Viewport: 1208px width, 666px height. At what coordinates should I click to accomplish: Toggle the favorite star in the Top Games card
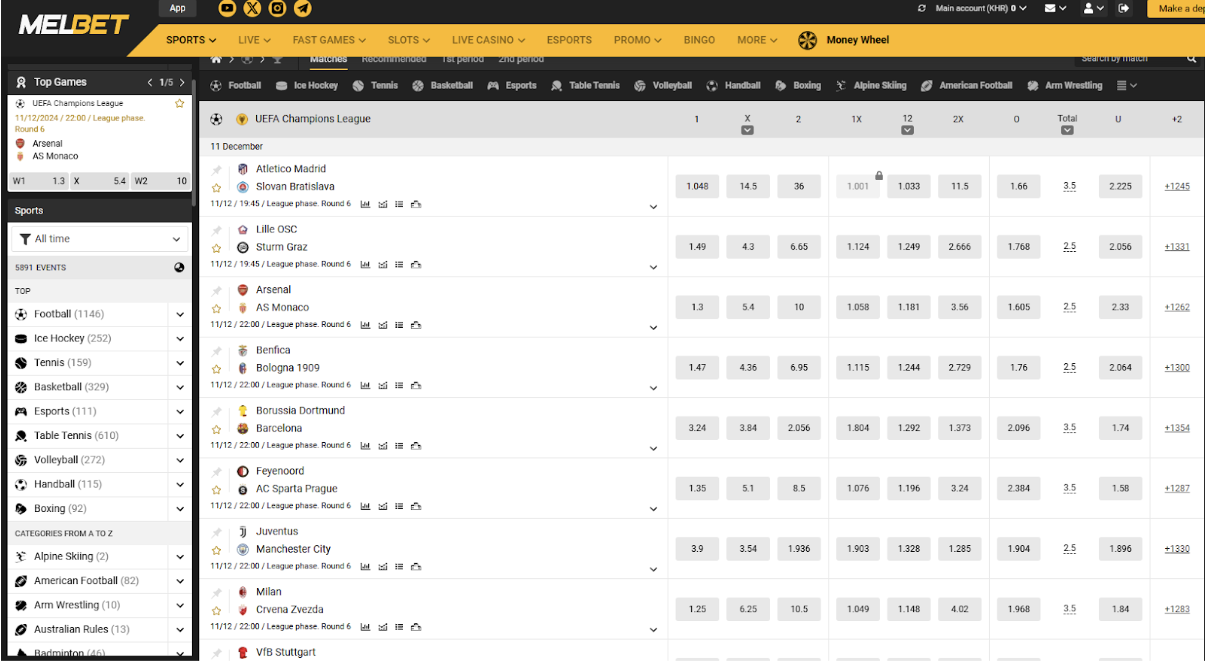(180, 103)
